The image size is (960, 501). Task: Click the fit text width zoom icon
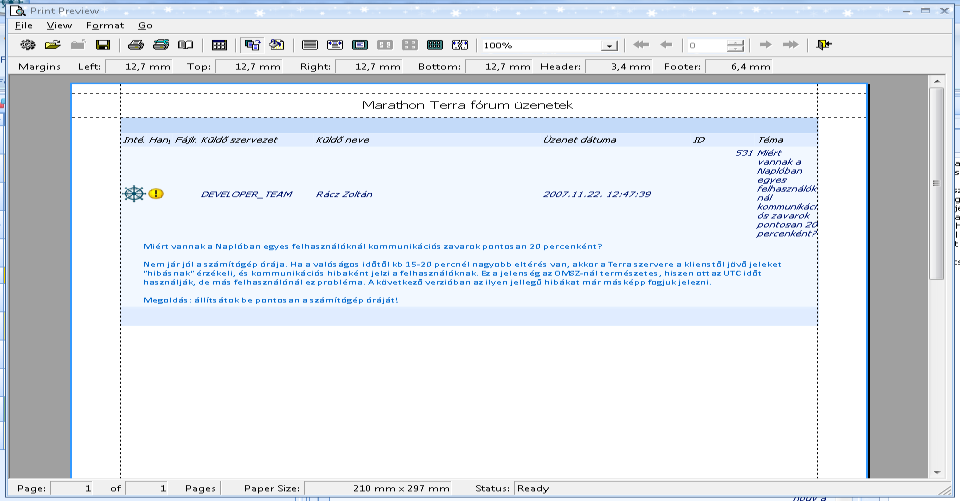coord(335,45)
